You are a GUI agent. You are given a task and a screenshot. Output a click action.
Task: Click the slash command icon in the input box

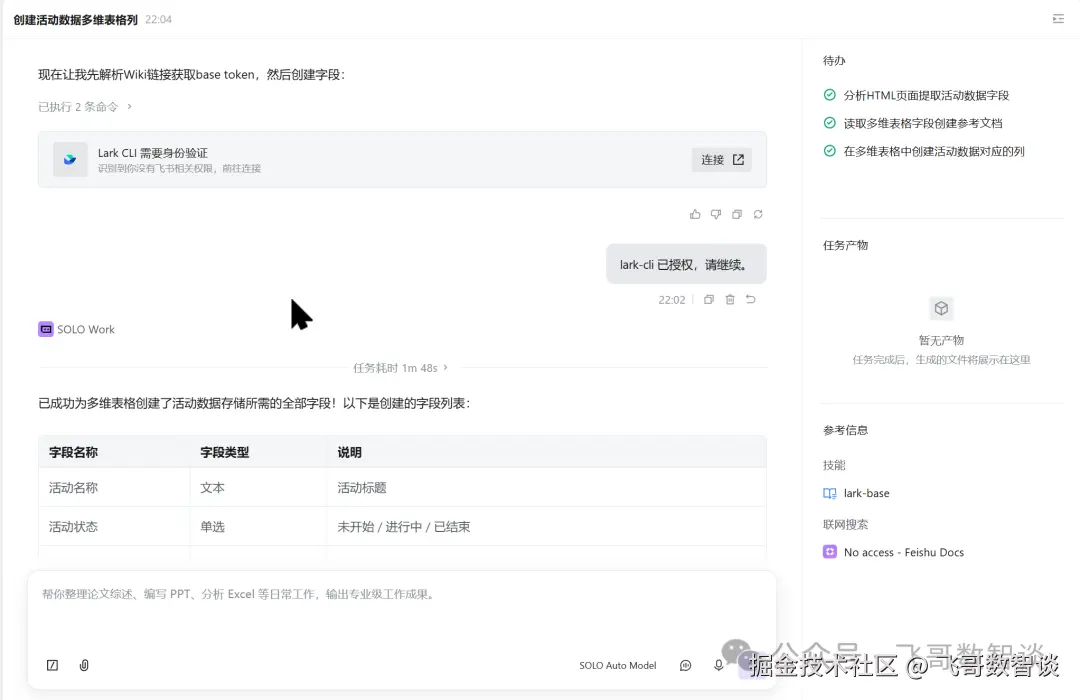(x=52, y=665)
